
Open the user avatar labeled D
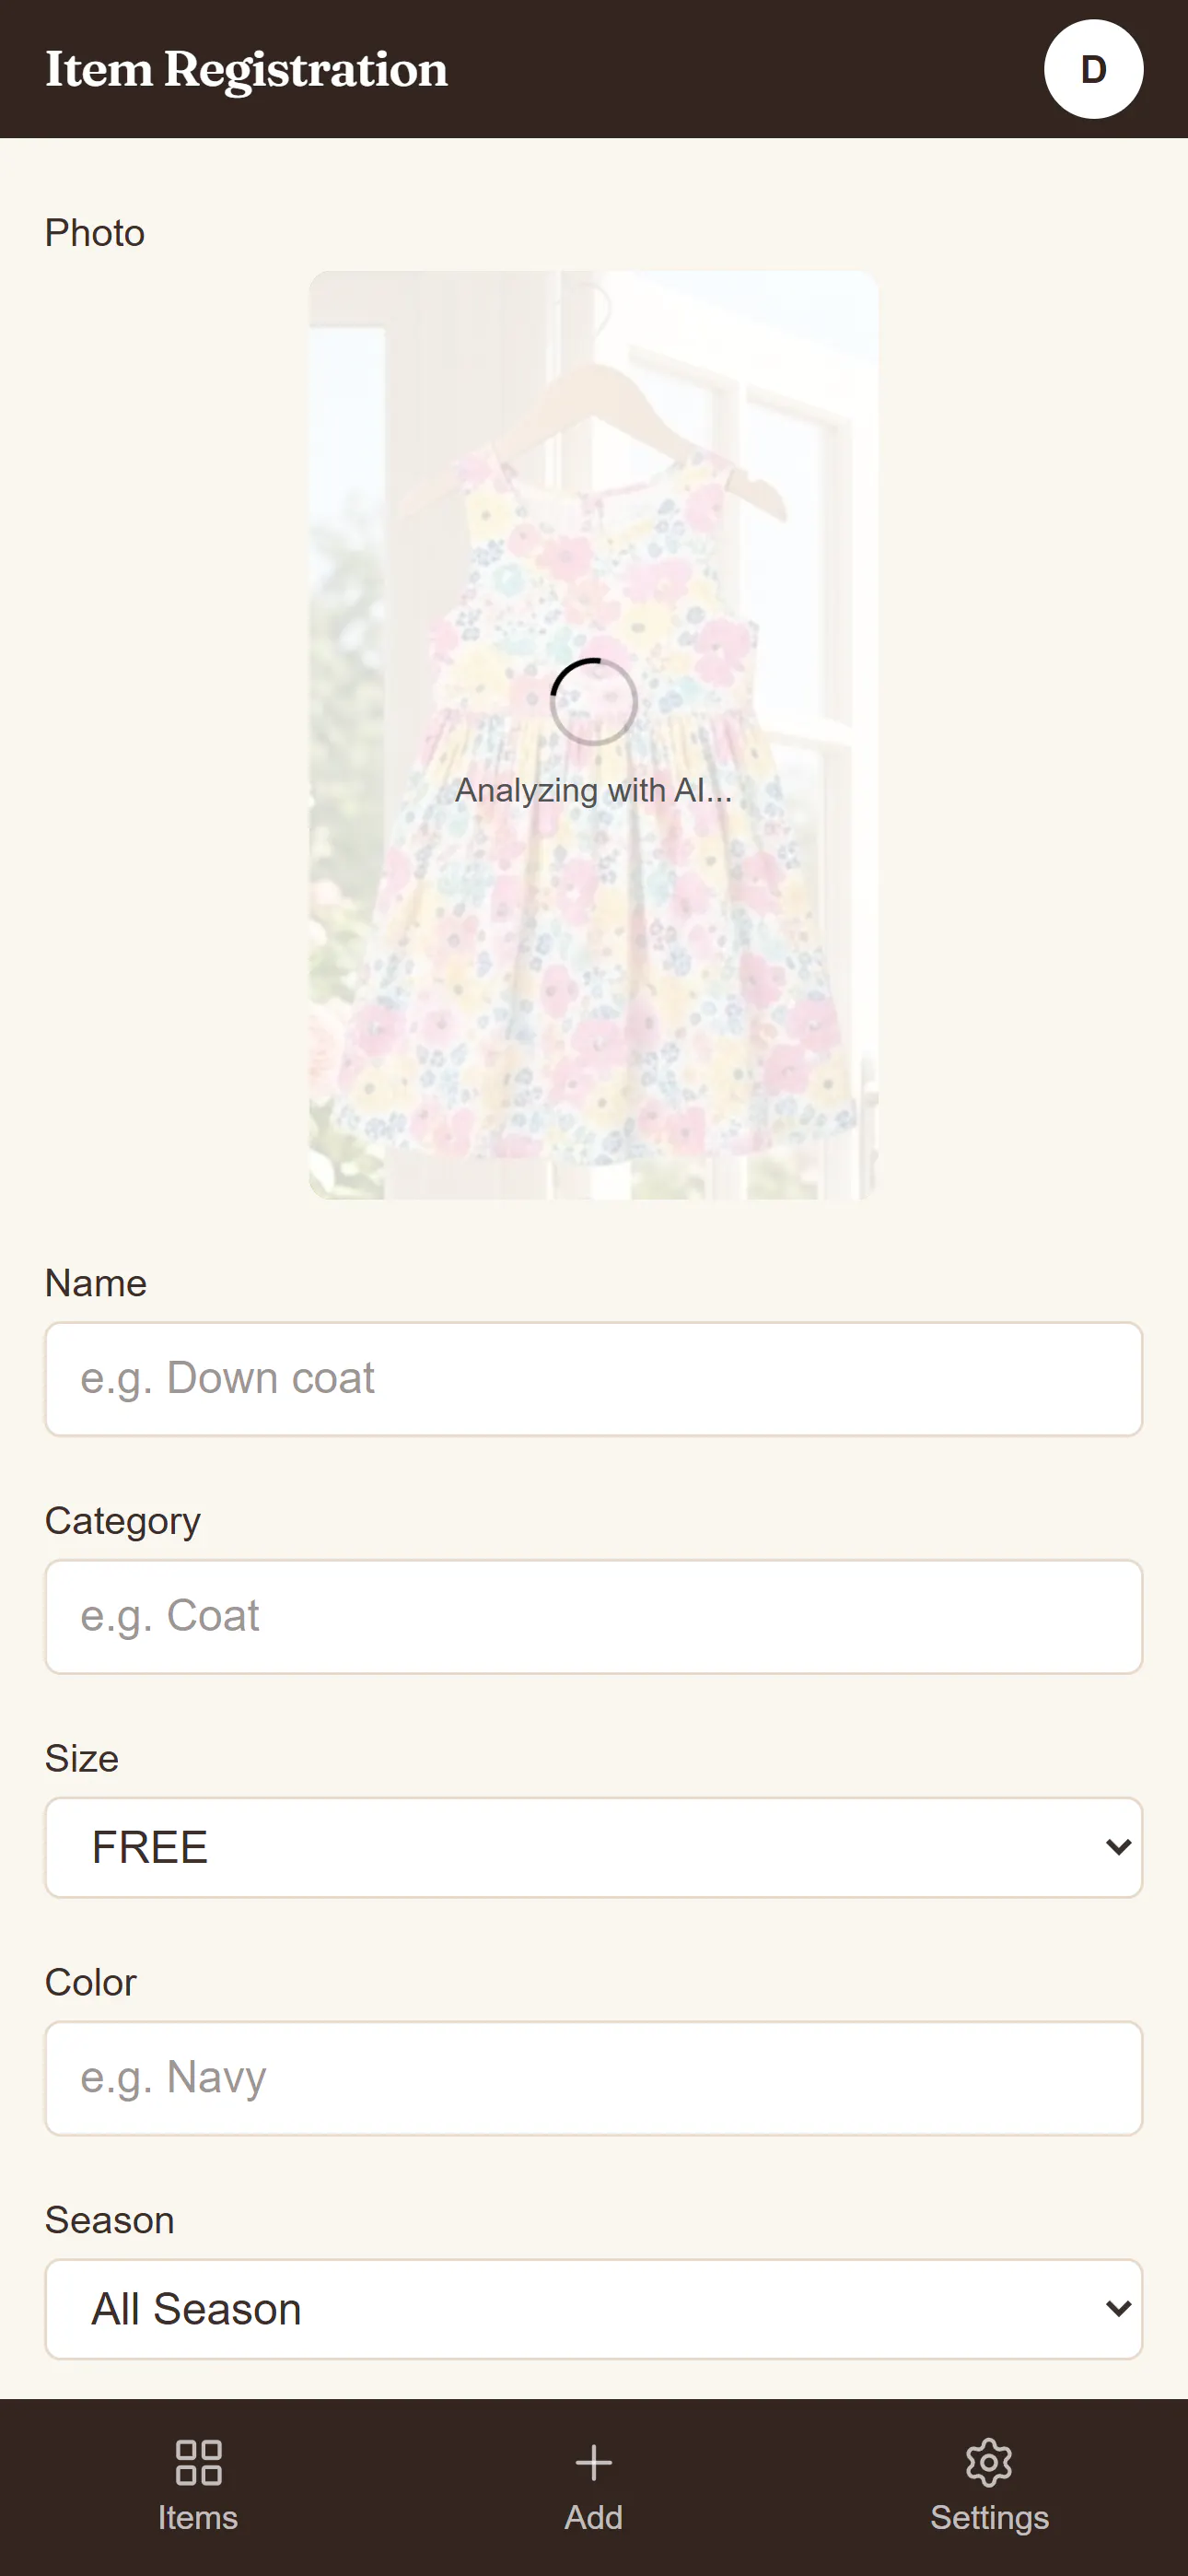(1093, 69)
